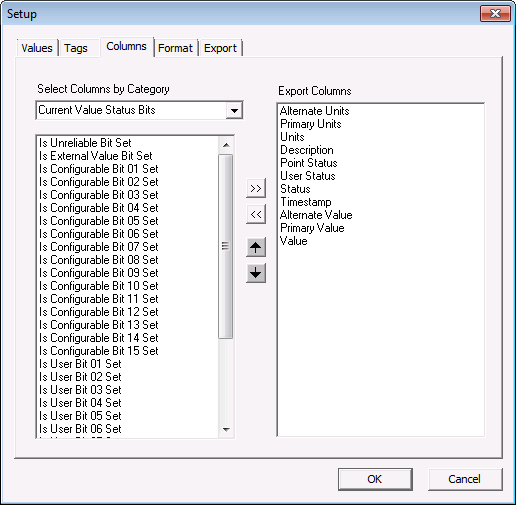Select 'Is User Bit 06 Set'

80,429
